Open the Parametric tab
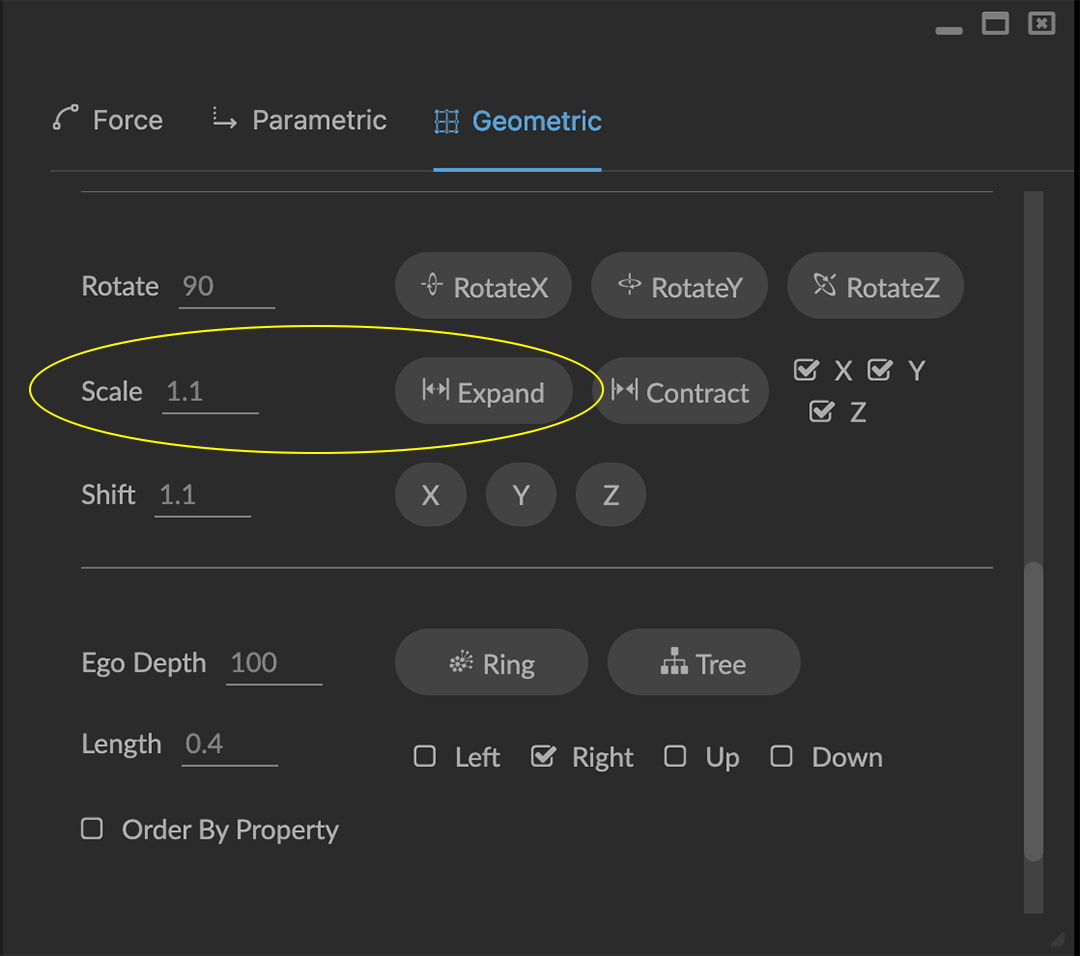 pyautogui.click(x=300, y=120)
